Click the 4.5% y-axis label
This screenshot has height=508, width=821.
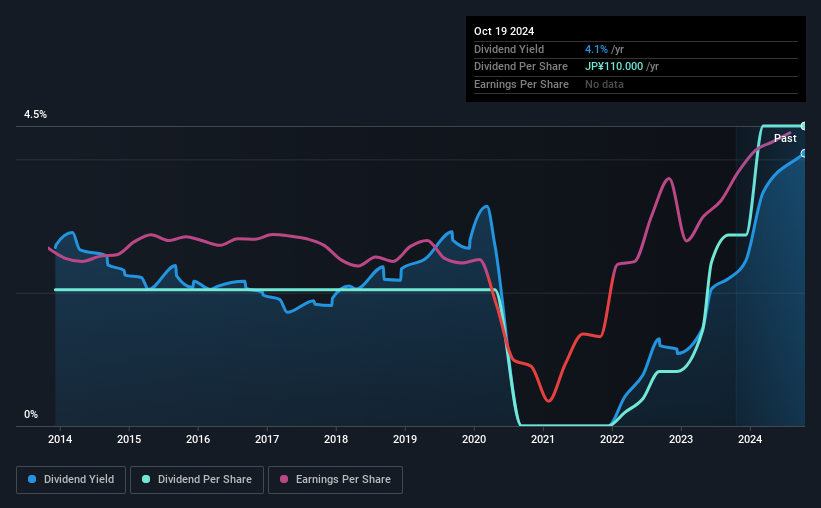[35, 114]
